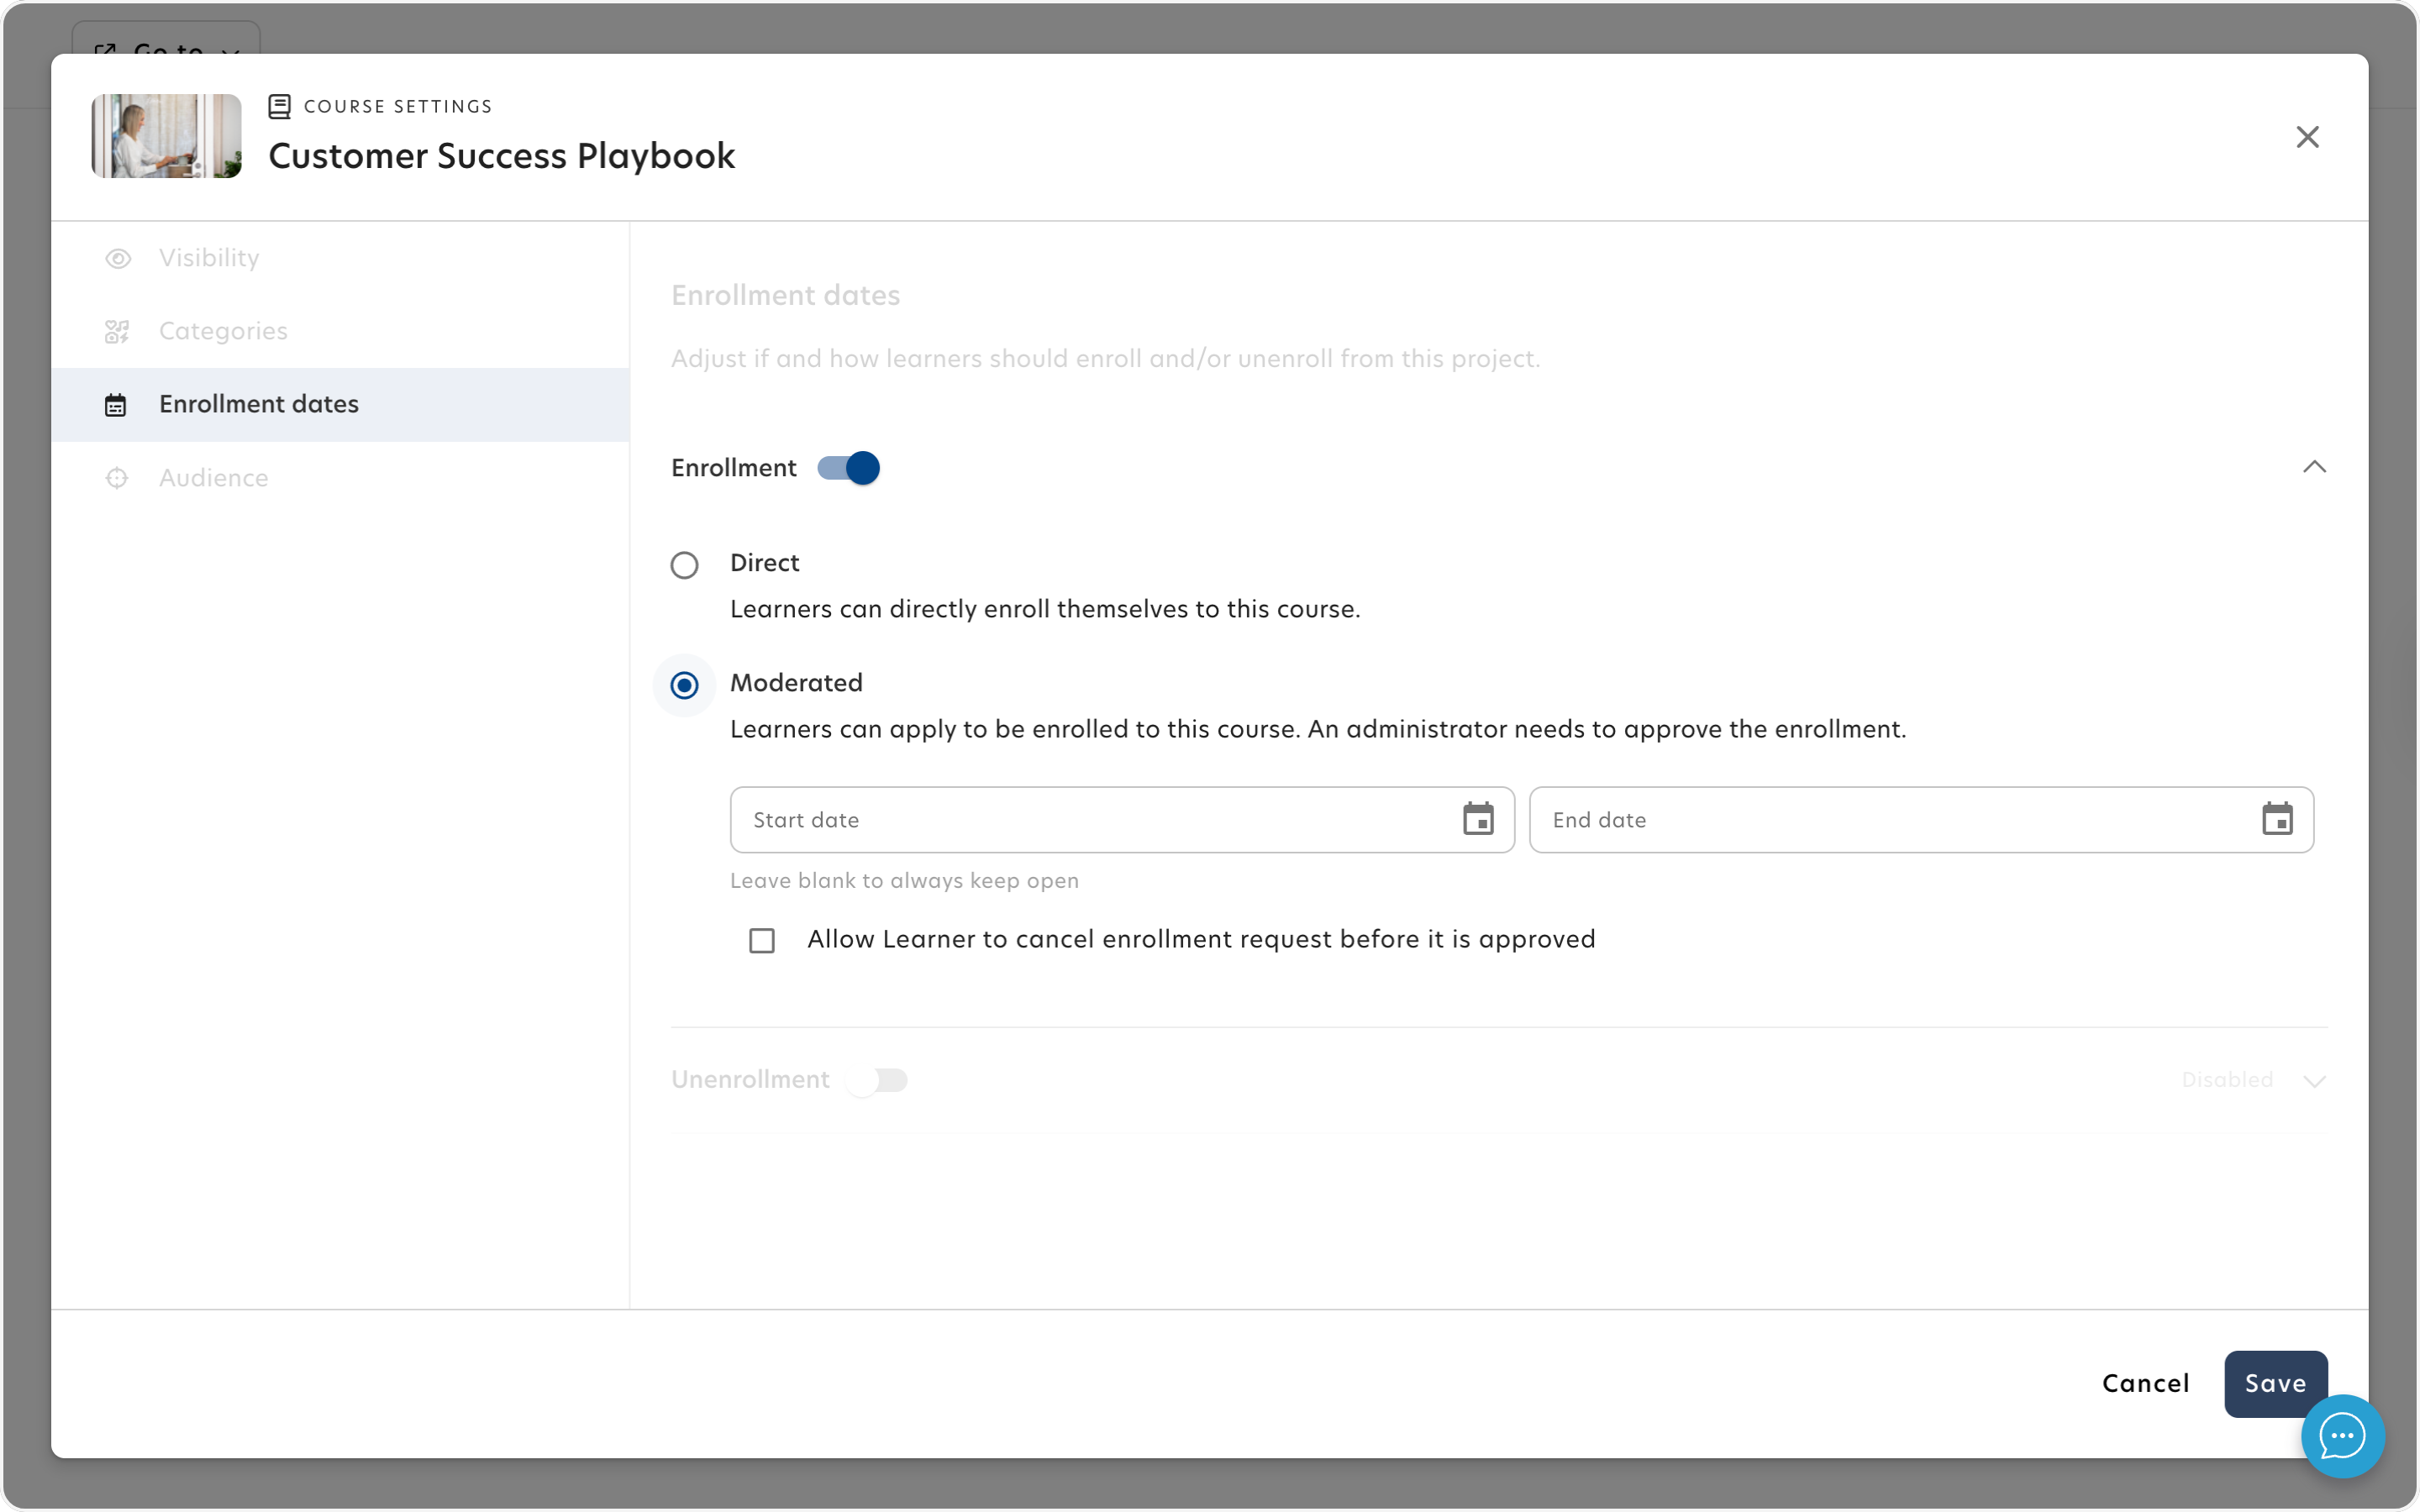Open the chat support bubble
The height and width of the screenshot is (1512, 2420).
coord(2342,1436)
